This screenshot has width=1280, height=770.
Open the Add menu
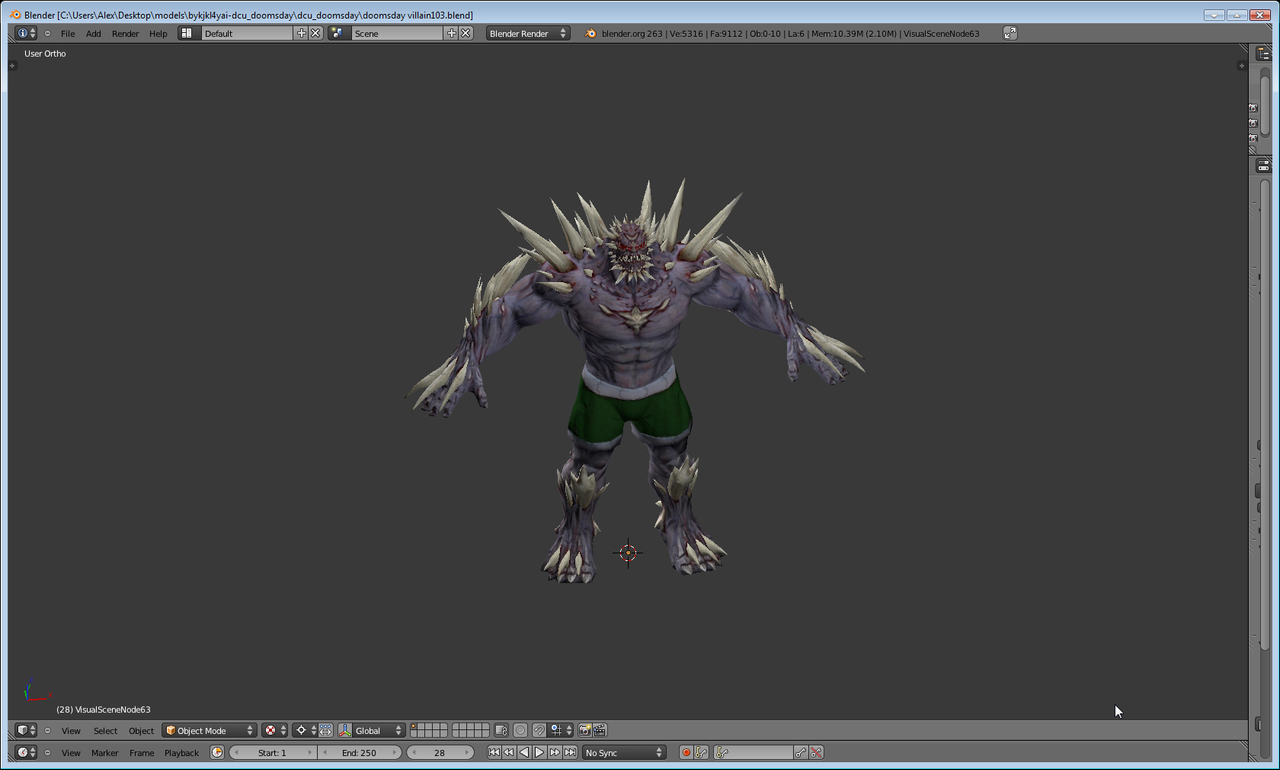[x=93, y=33]
